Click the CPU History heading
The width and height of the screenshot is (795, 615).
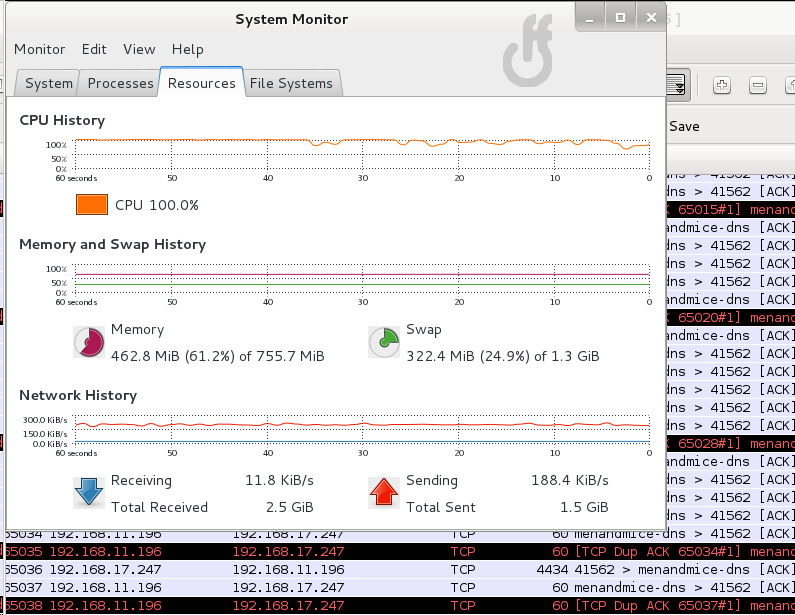[62, 120]
